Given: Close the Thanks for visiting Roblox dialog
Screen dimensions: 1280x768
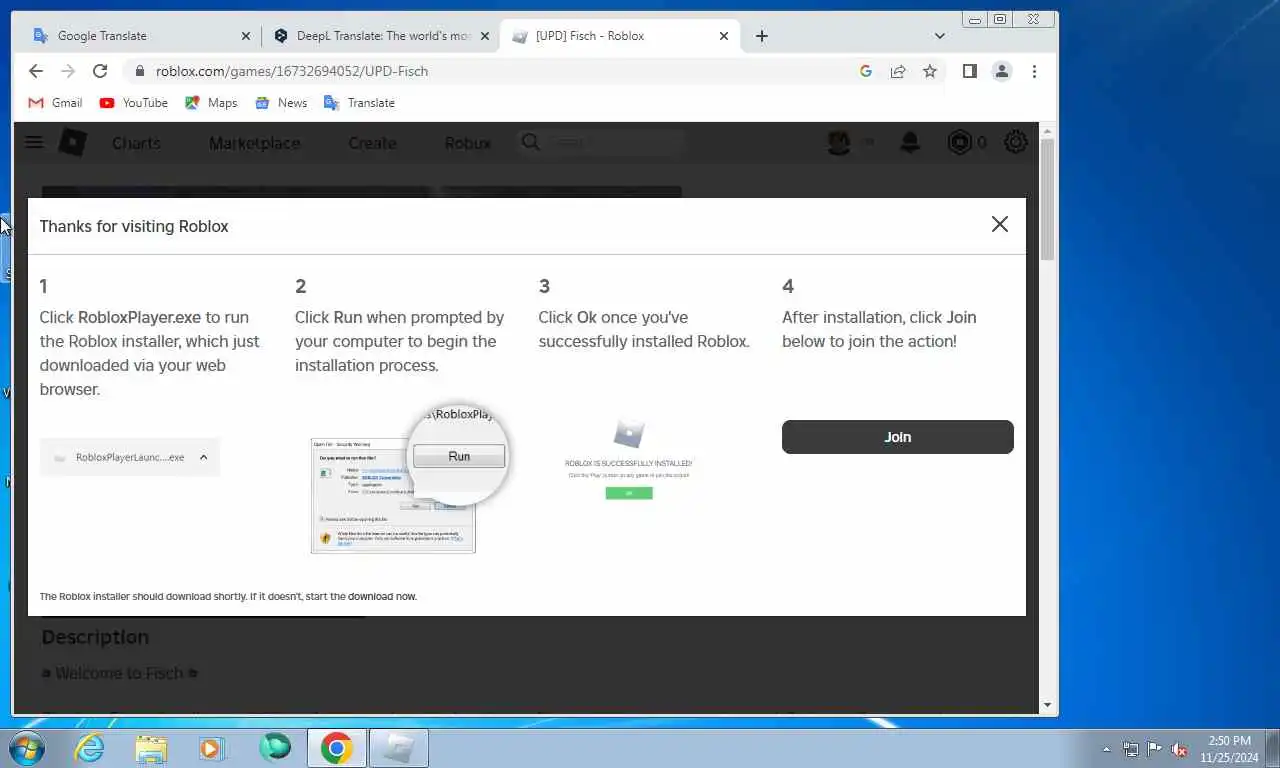Looking at the screenshot, I should coord(999,224).
